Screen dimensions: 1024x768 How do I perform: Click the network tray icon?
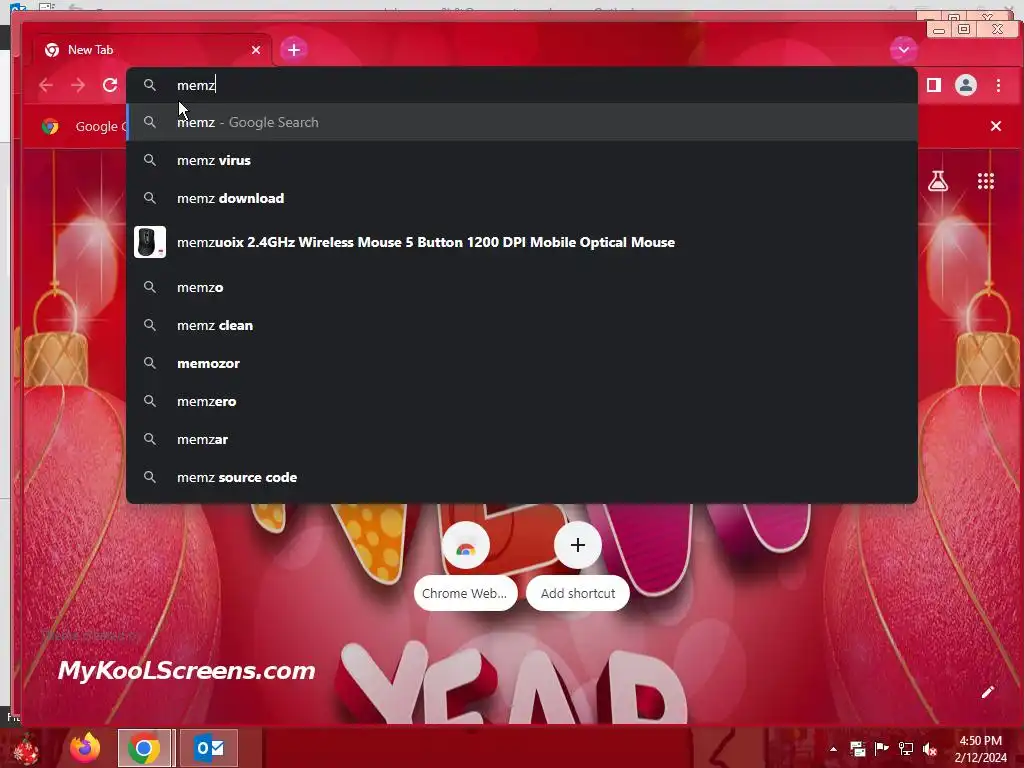pos(906,748)
